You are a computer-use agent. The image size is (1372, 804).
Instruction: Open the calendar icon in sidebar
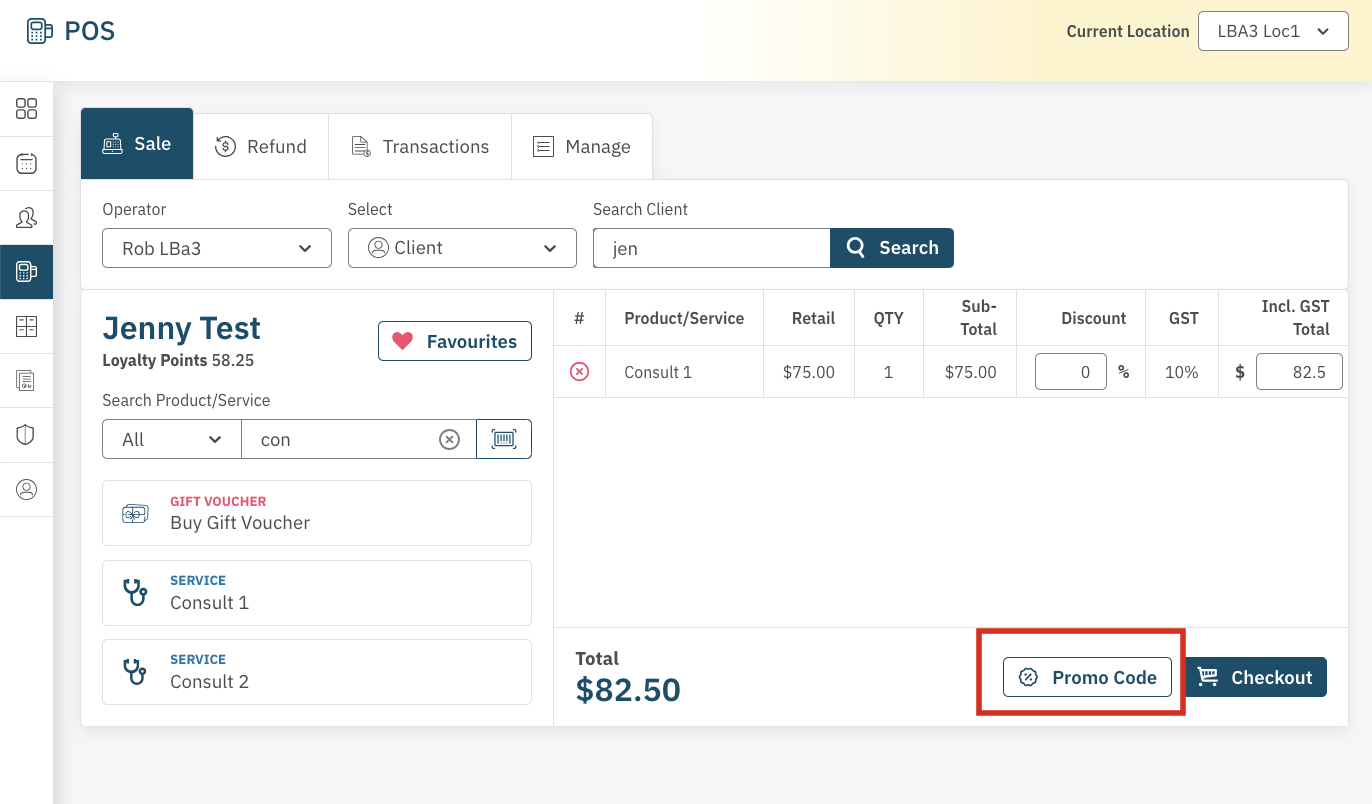pyautogui.click(x=27, y=164)
